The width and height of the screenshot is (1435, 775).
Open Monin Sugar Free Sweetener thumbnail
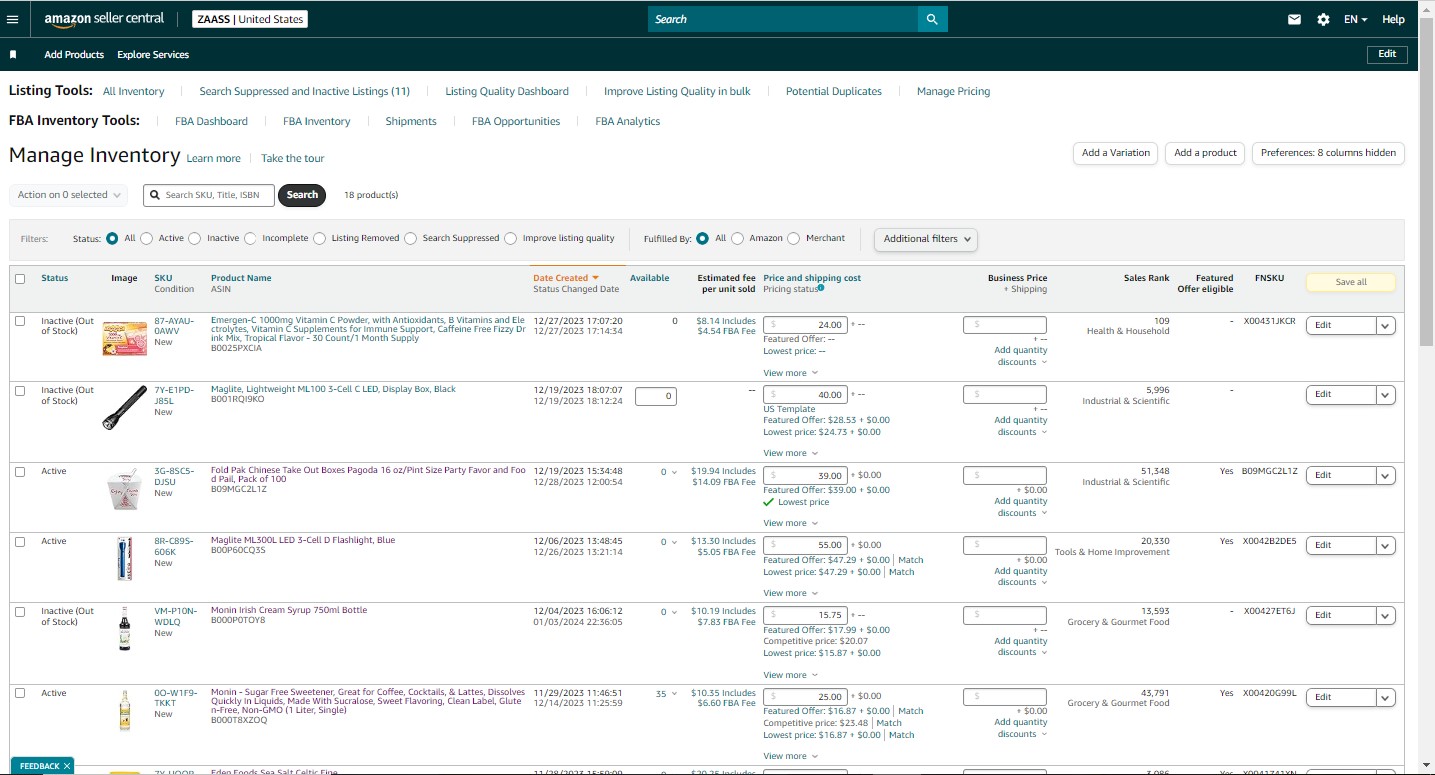coord(124,710)
